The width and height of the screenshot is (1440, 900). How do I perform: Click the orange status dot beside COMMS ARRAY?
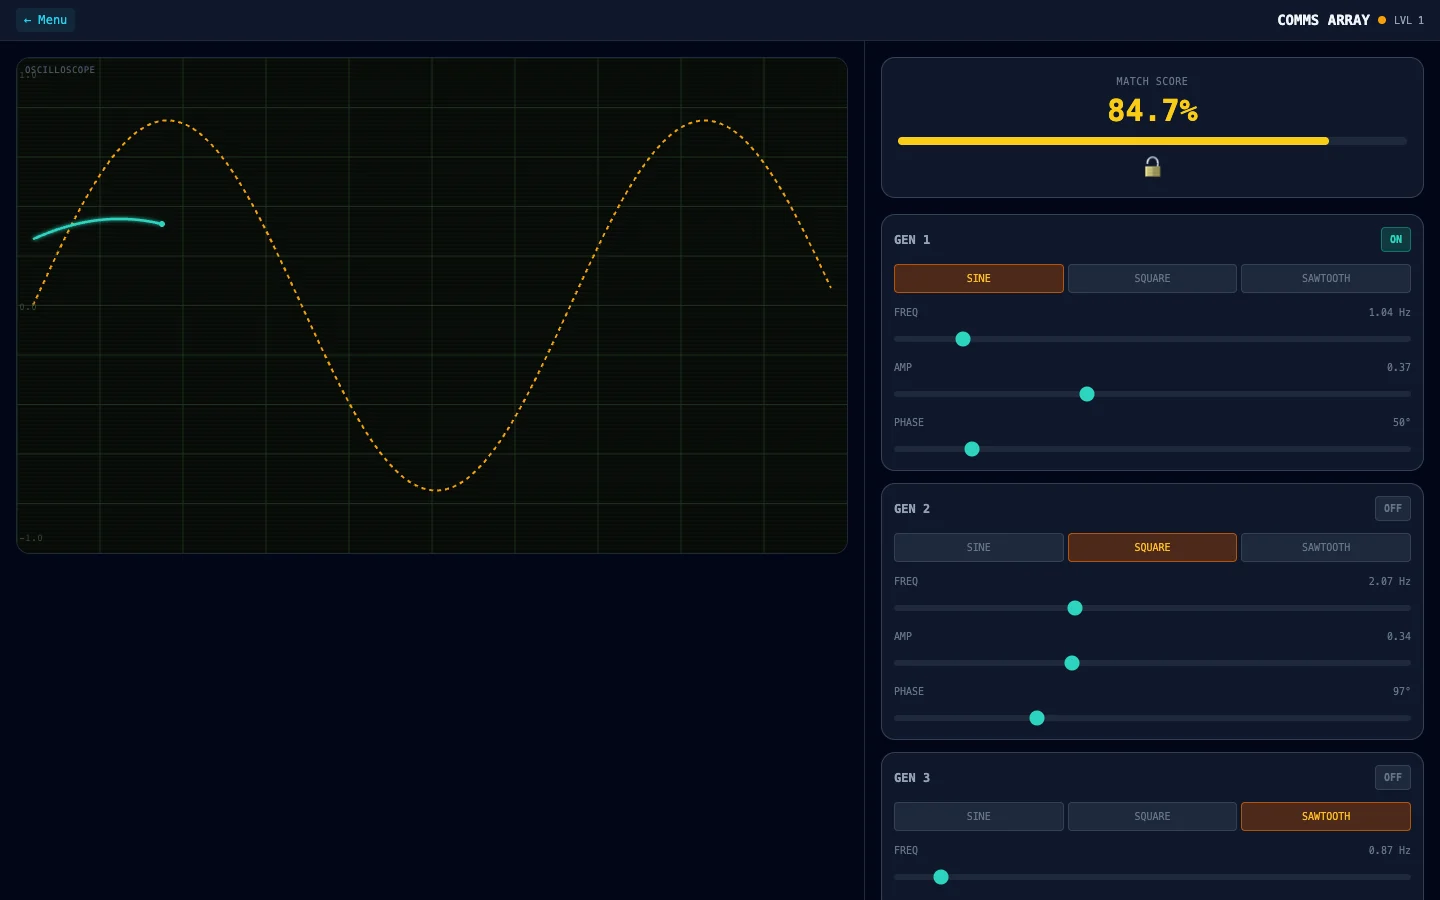(1382, 20)
